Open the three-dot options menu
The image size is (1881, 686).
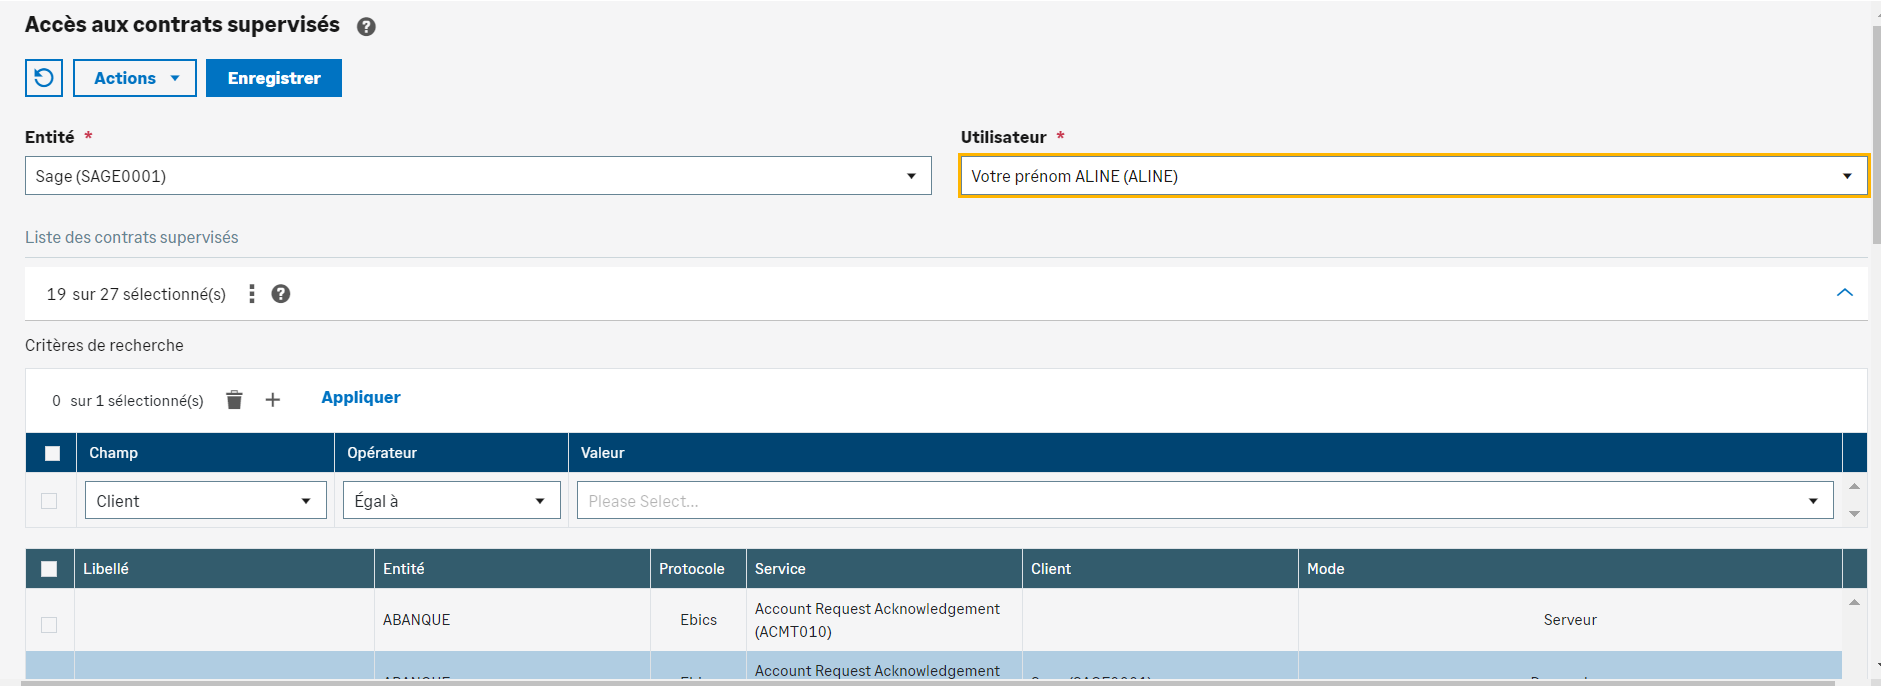(x=252, y=294)
